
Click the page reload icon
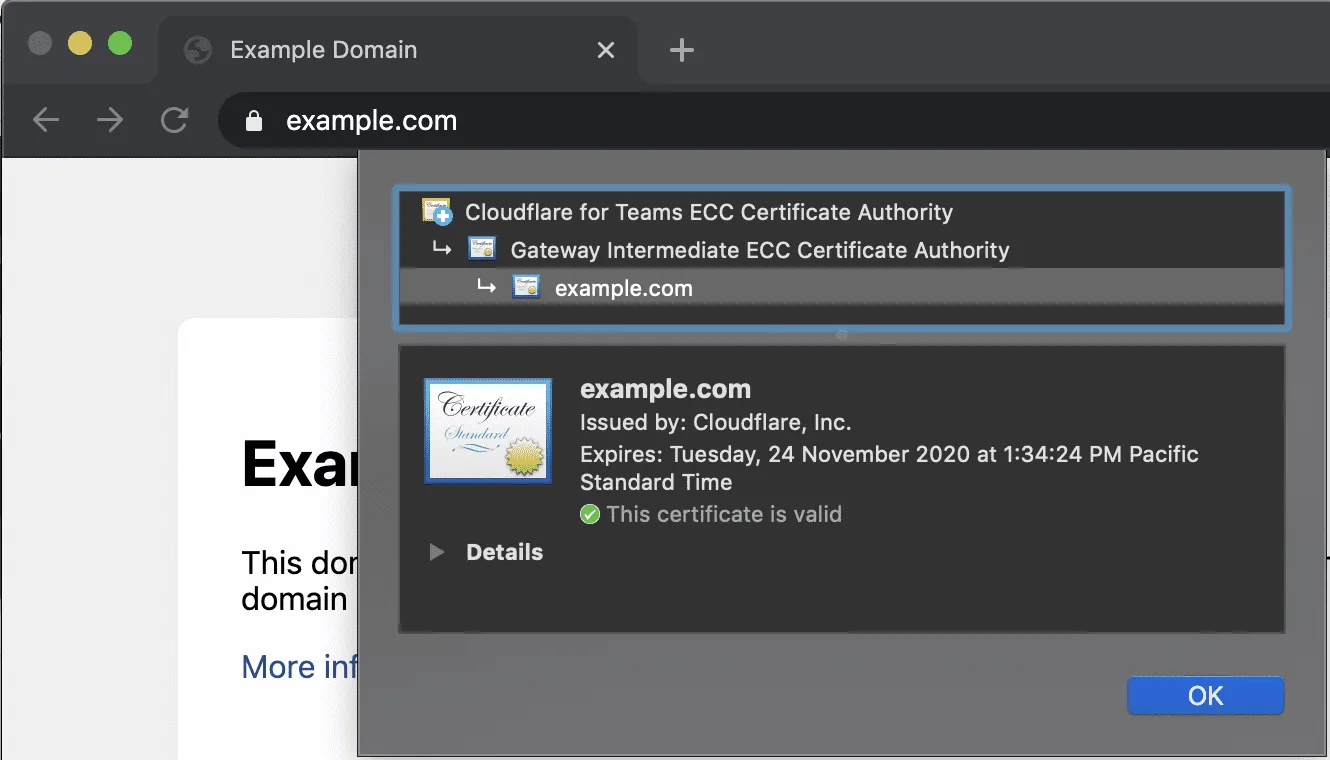[175, 120]
